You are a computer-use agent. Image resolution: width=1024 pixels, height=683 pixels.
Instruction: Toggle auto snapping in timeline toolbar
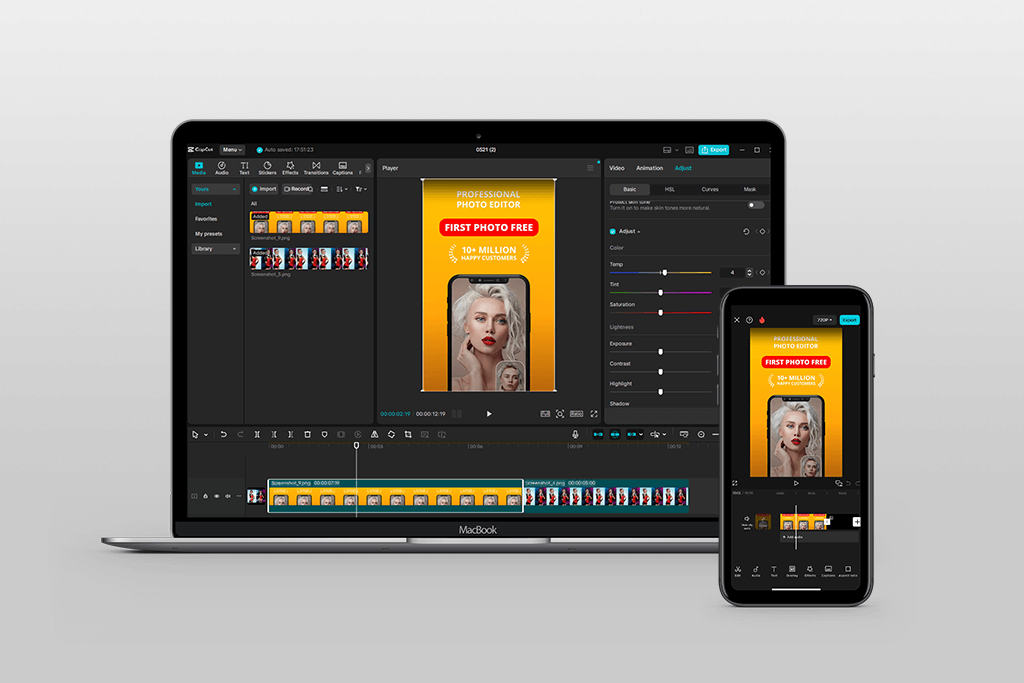click(615, 434)
